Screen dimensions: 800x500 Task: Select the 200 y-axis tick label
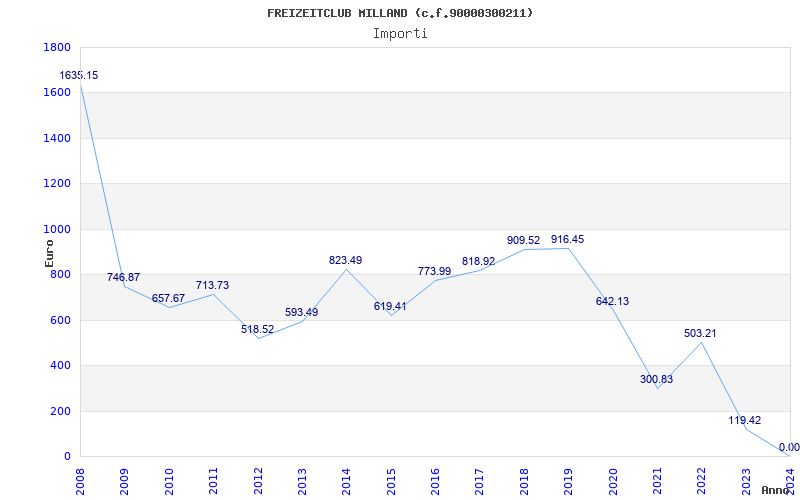(60, 411)
